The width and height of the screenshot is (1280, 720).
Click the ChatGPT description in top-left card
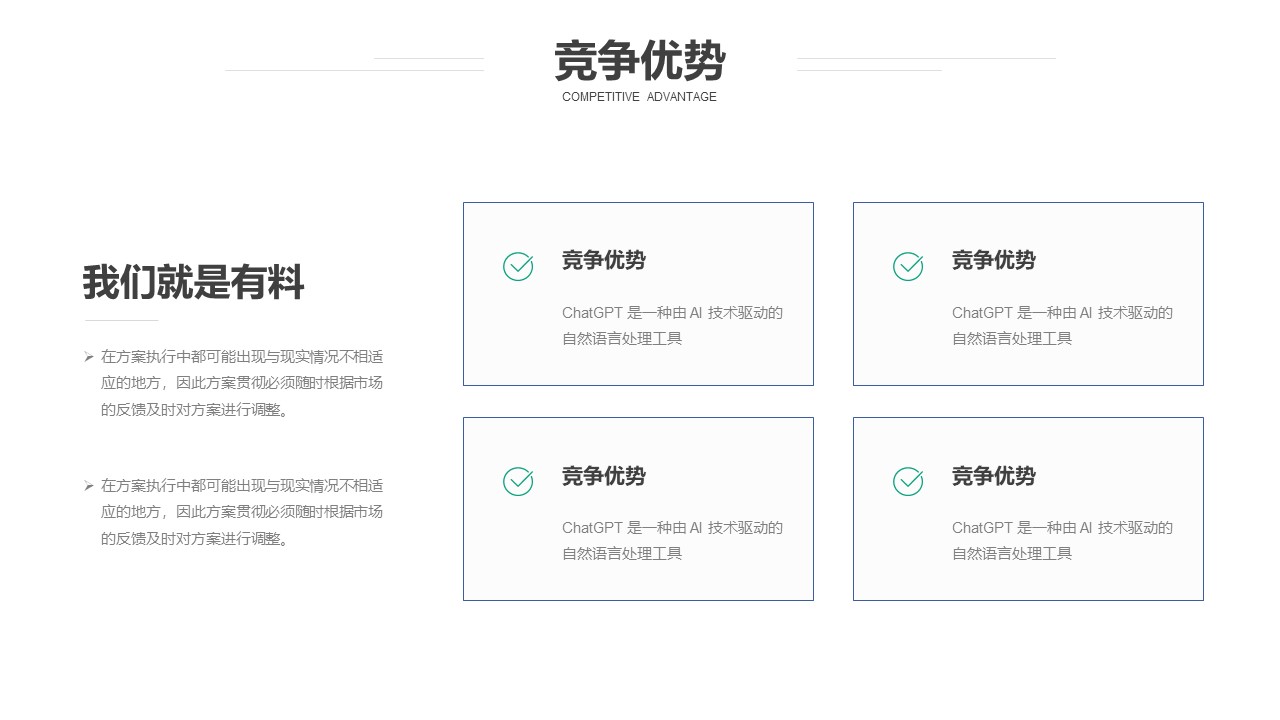(672, 326)
